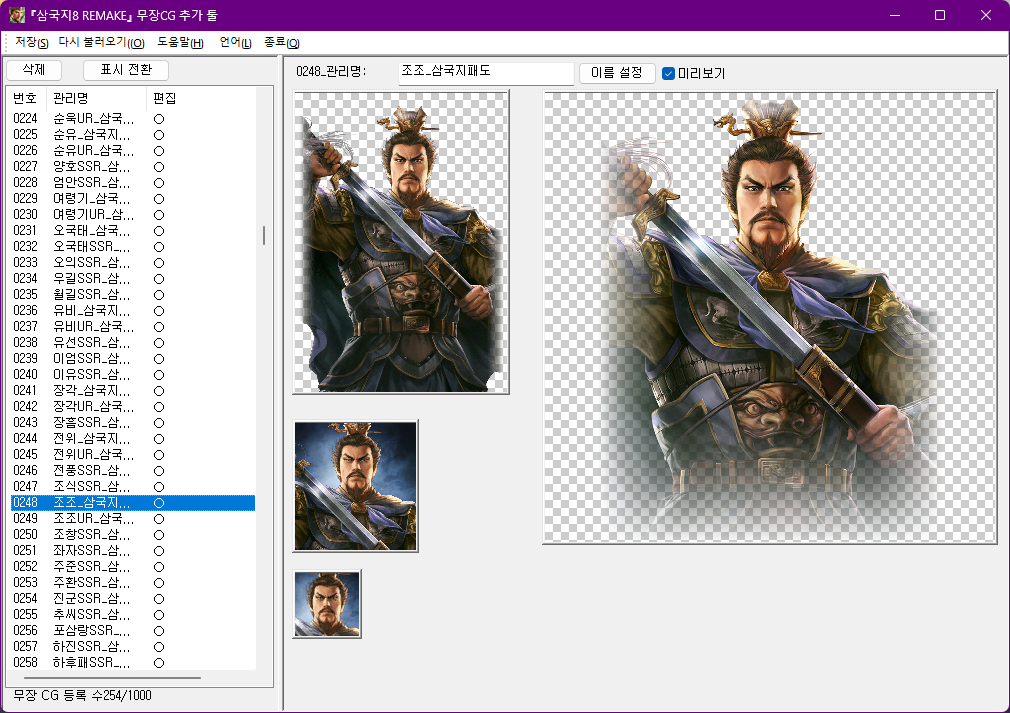Open the 다시 불러오기(O) menu

point(101,43)
